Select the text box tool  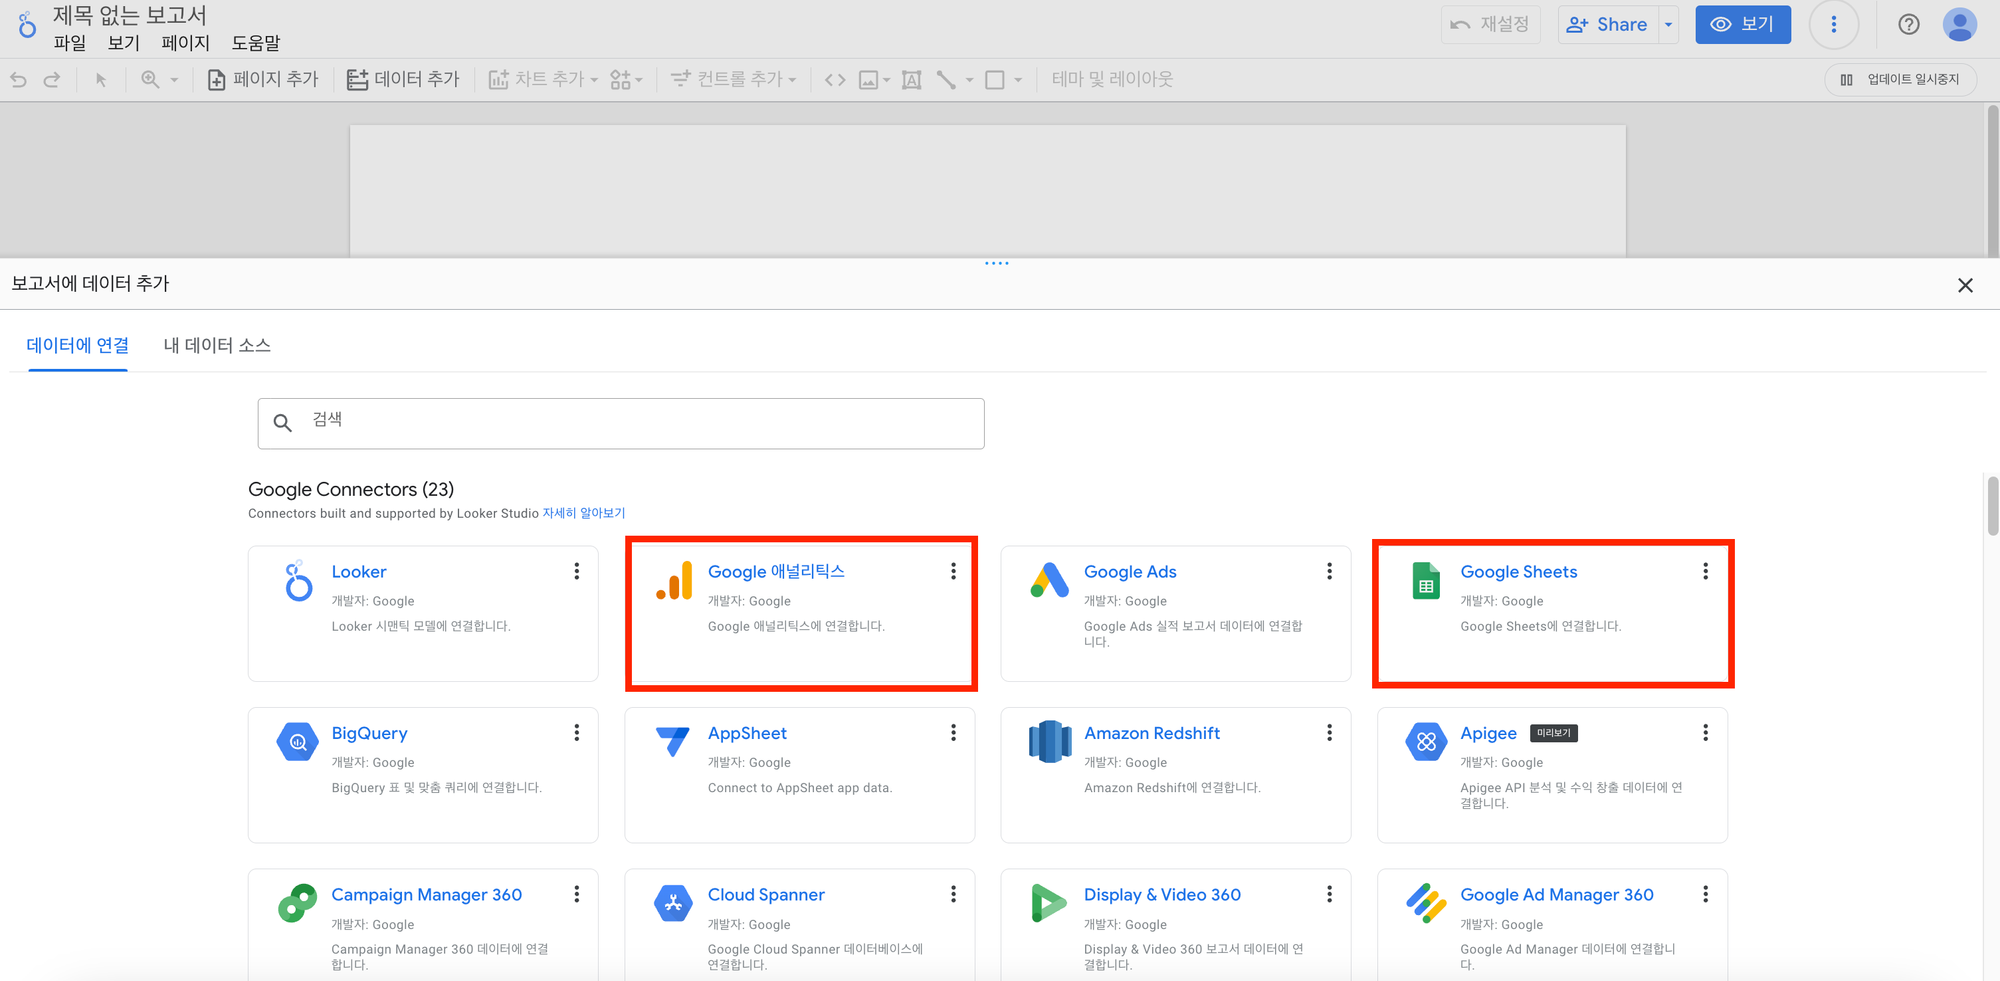(x=911, y=79)
